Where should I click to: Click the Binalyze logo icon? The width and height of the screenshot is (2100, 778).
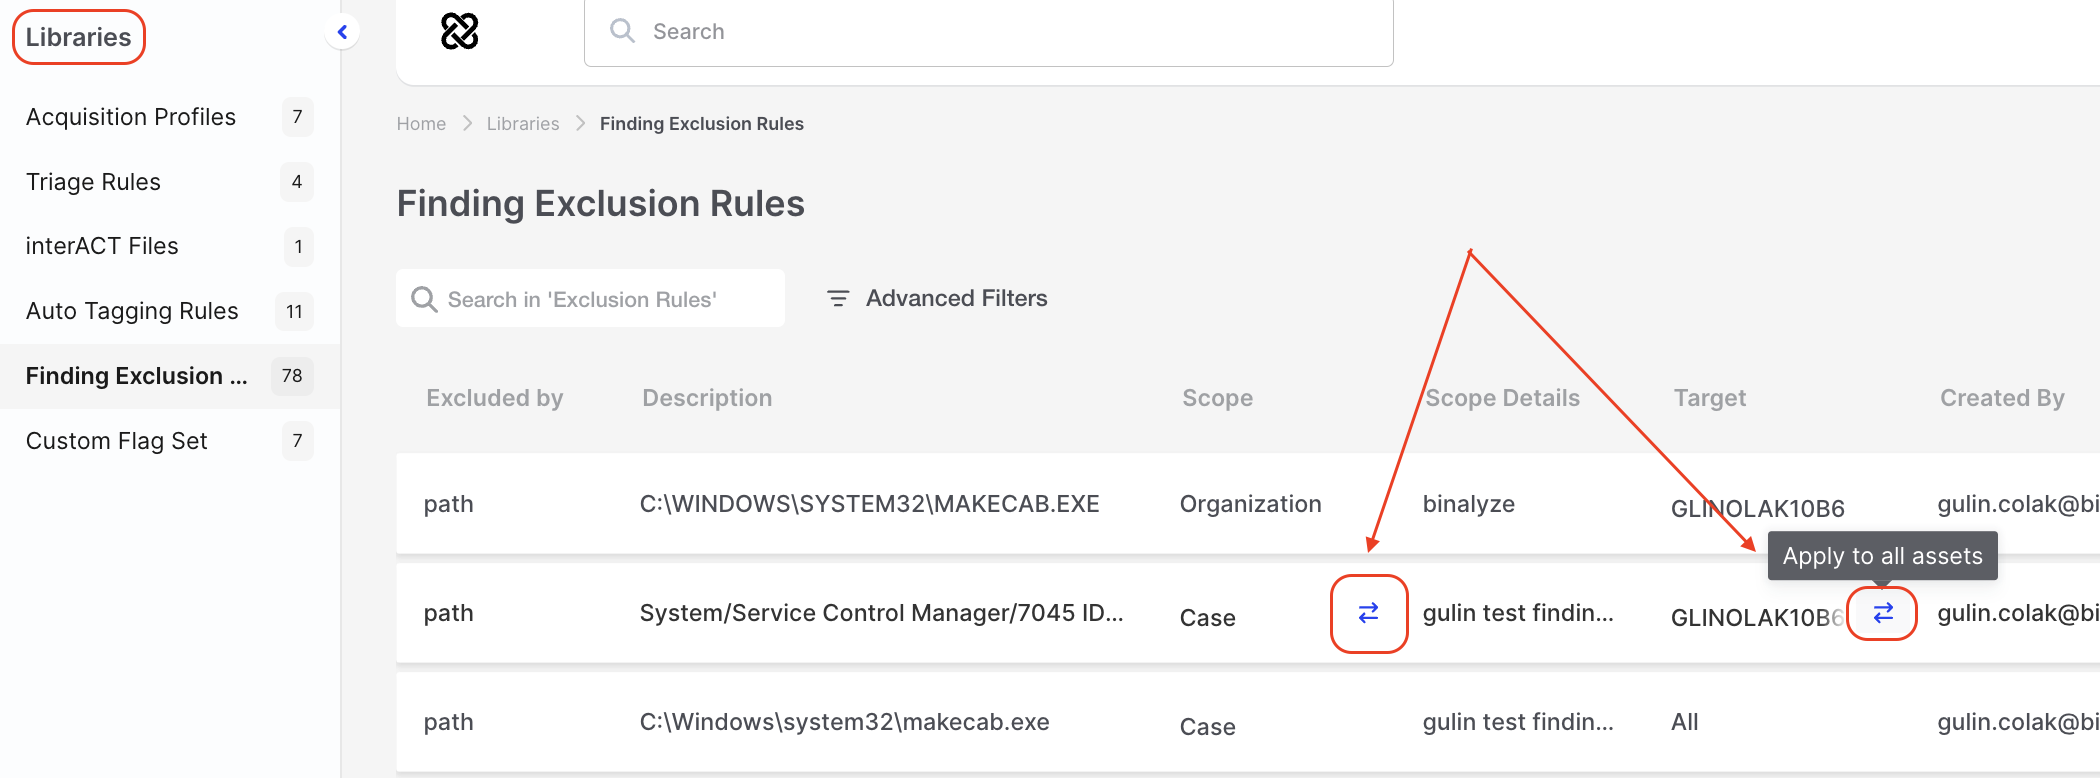459,32
